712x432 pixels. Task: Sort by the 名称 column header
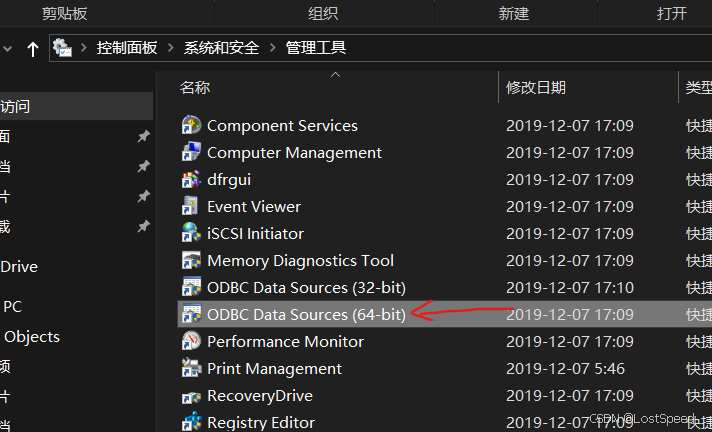coord(195,88)
